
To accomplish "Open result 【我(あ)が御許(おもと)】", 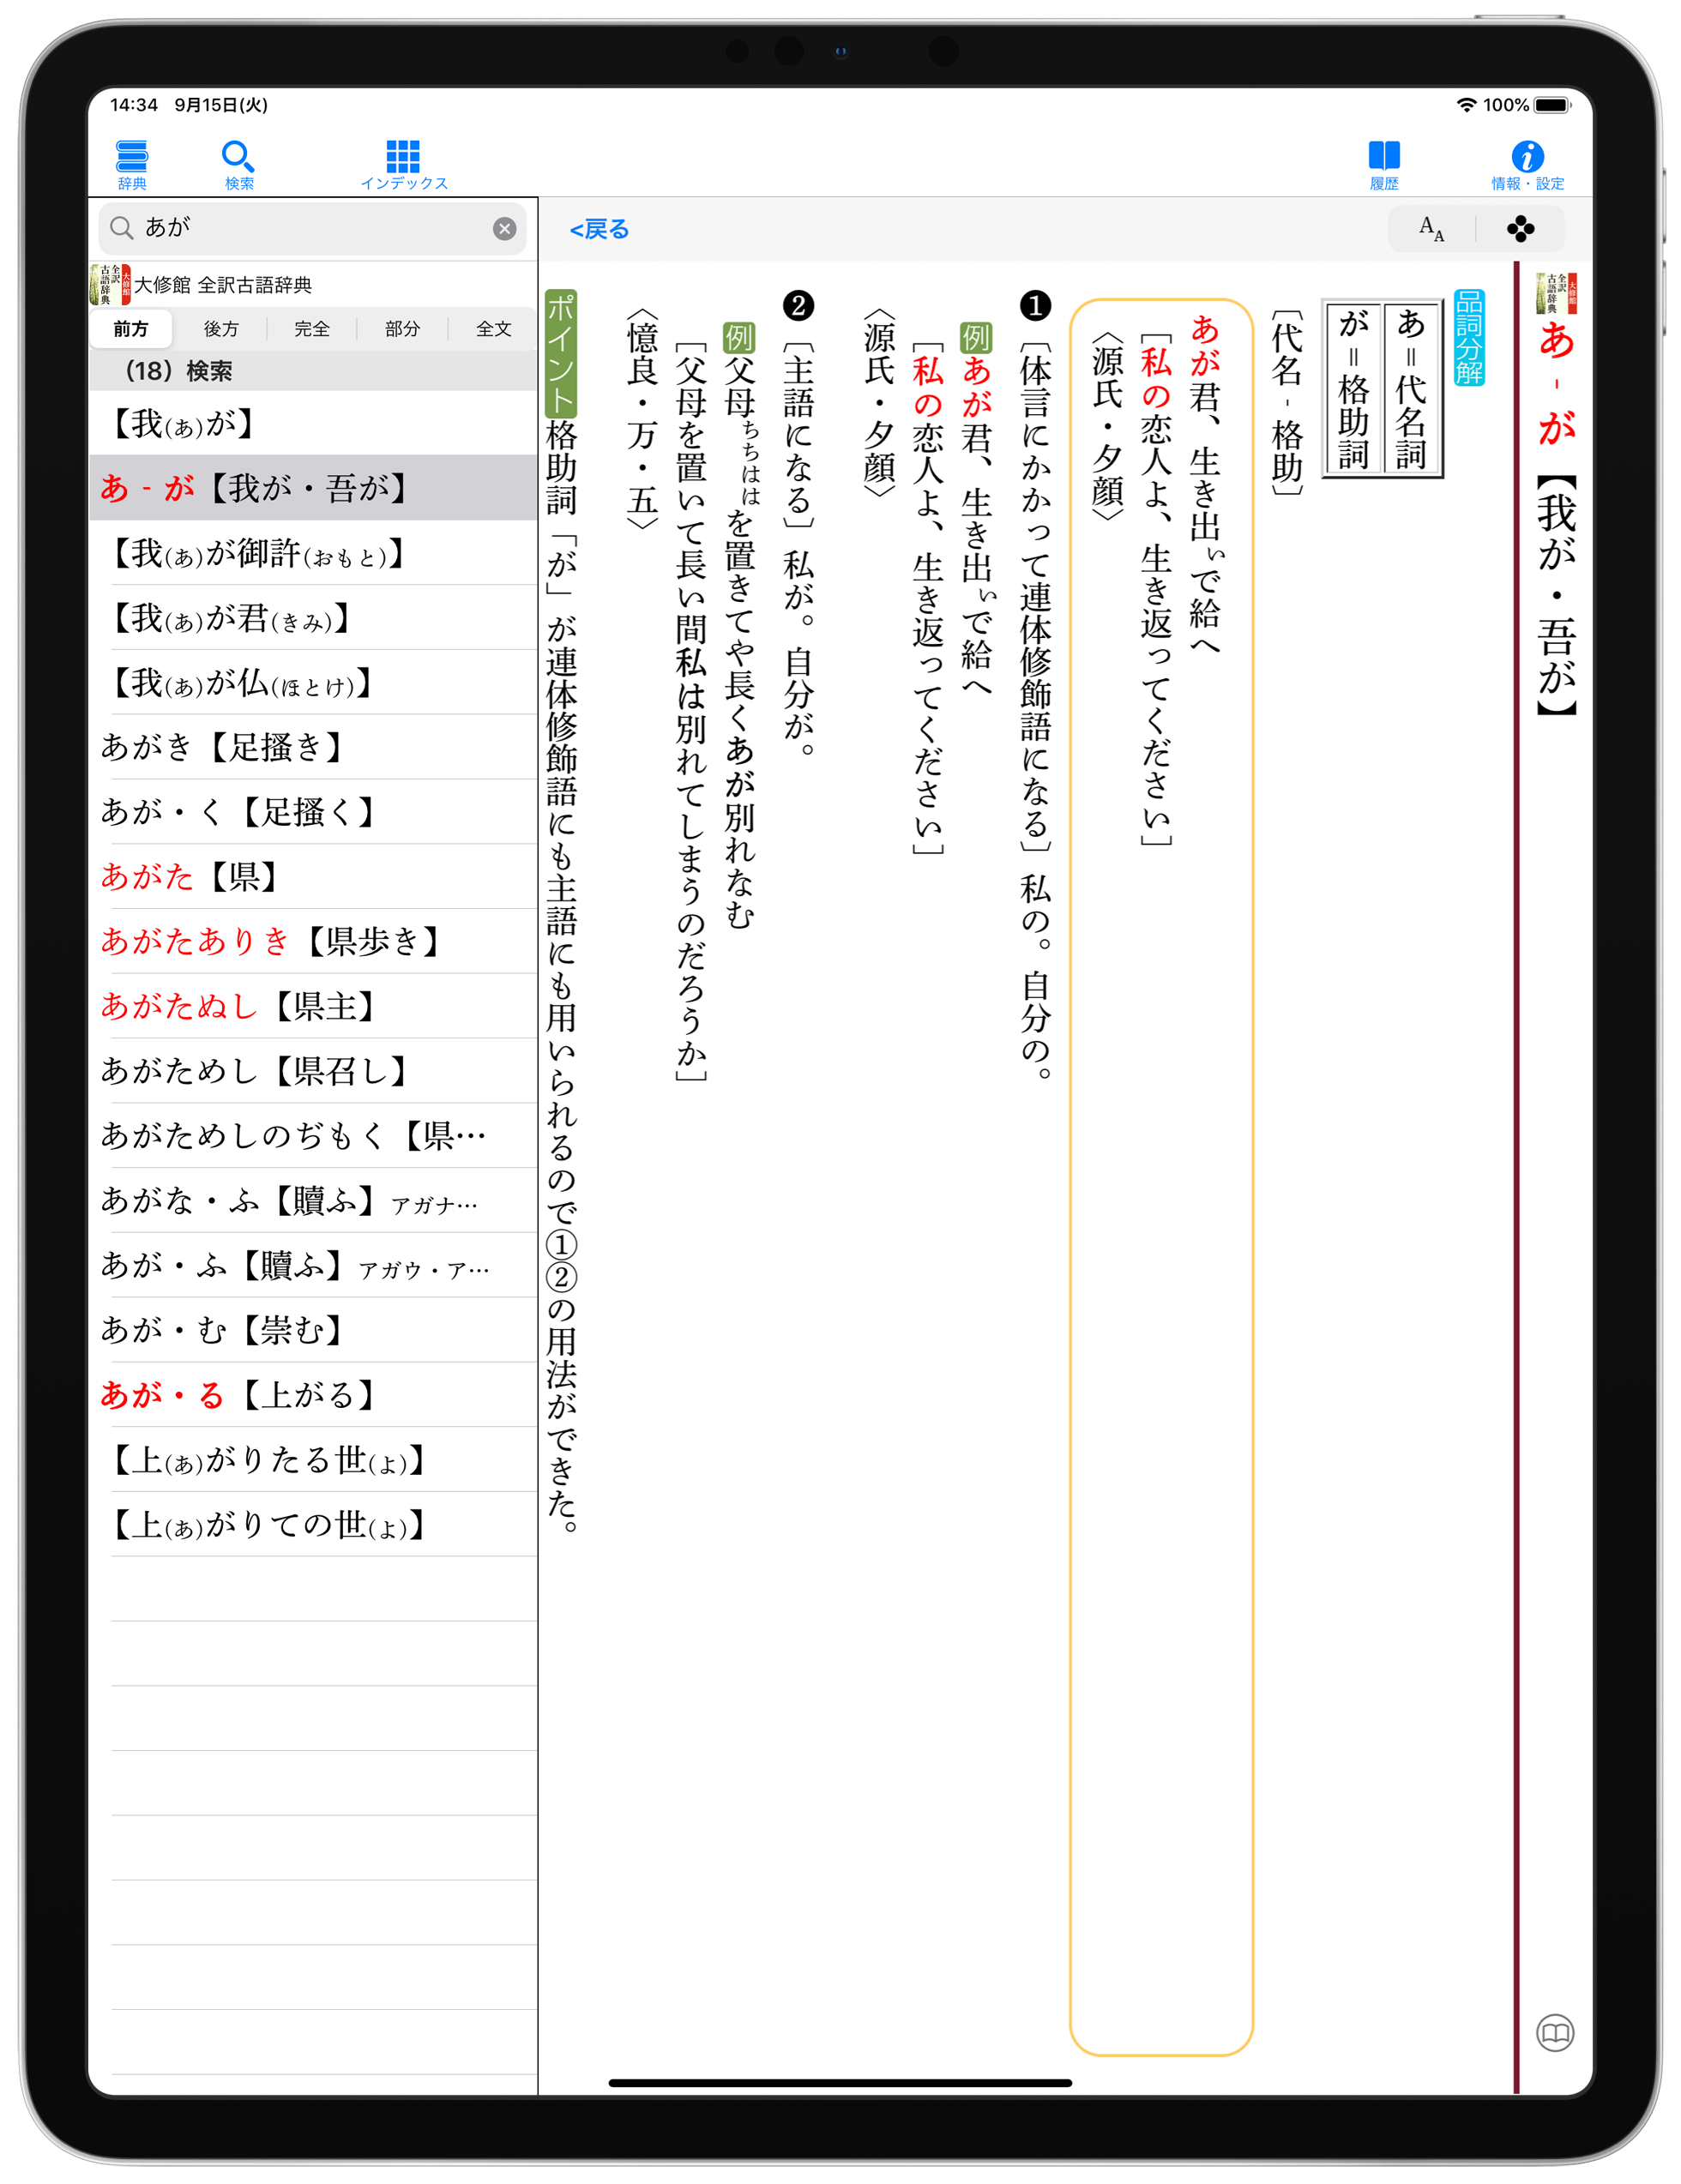I will 313,553.
